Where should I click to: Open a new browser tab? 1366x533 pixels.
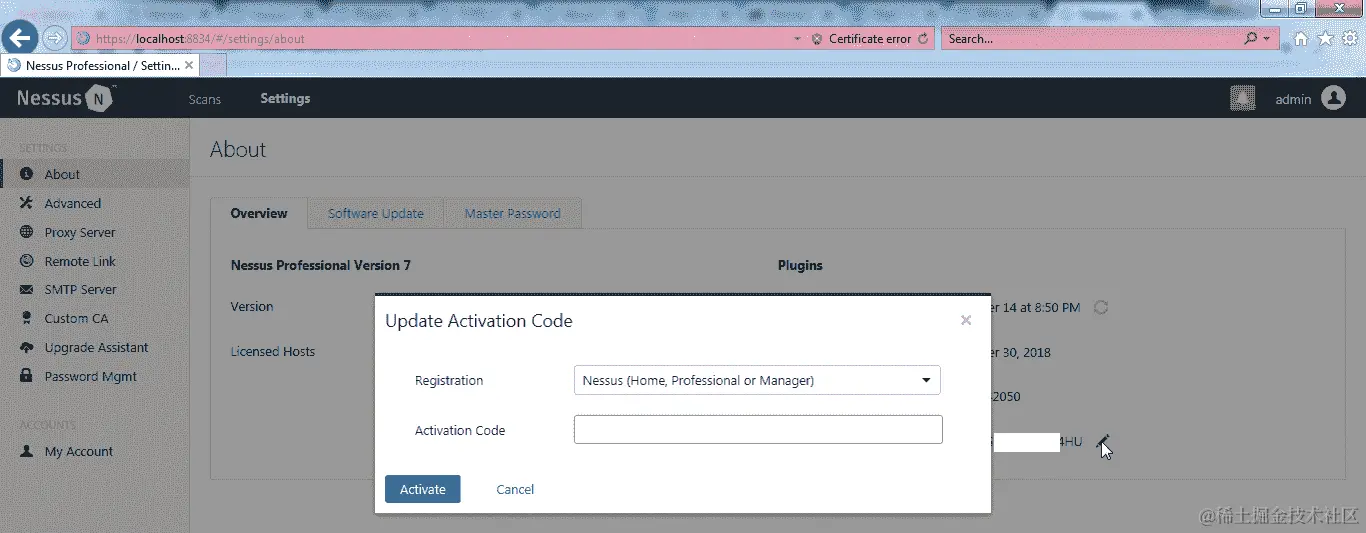(x=213, y=65)
